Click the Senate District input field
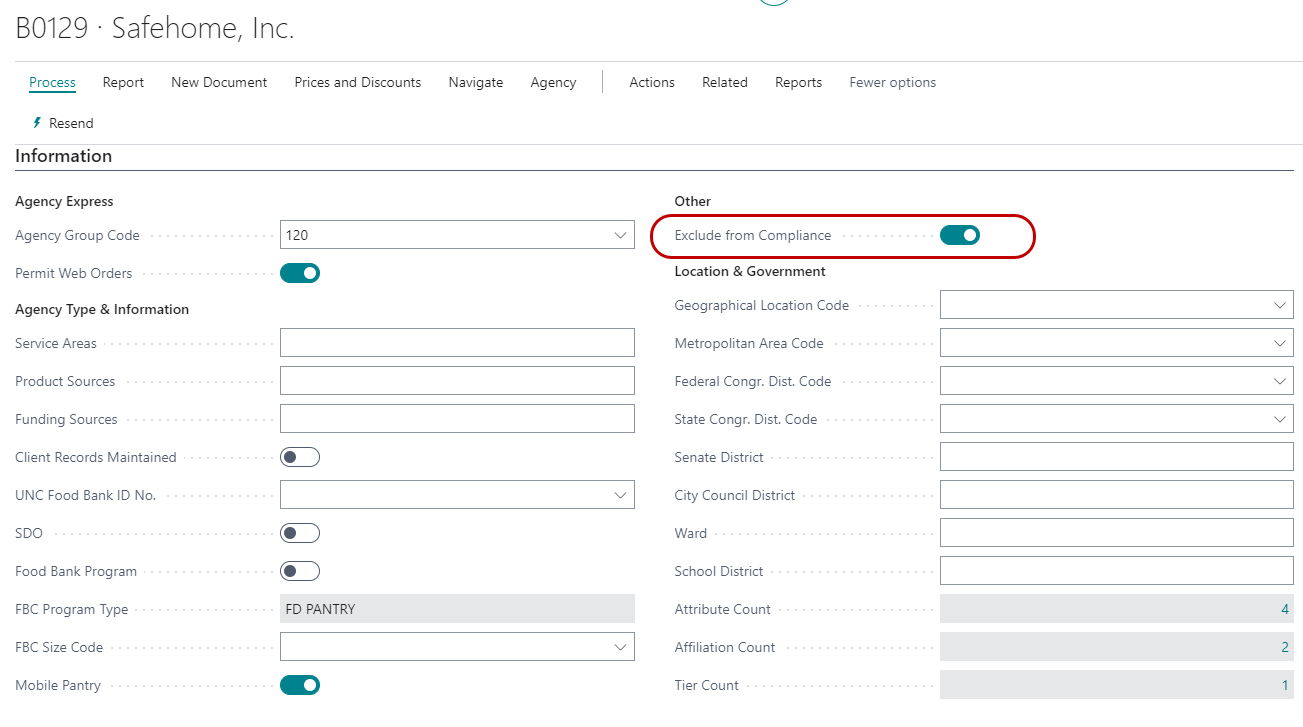The width and height of the screenshot is (1303, 727). point(1116,457)
